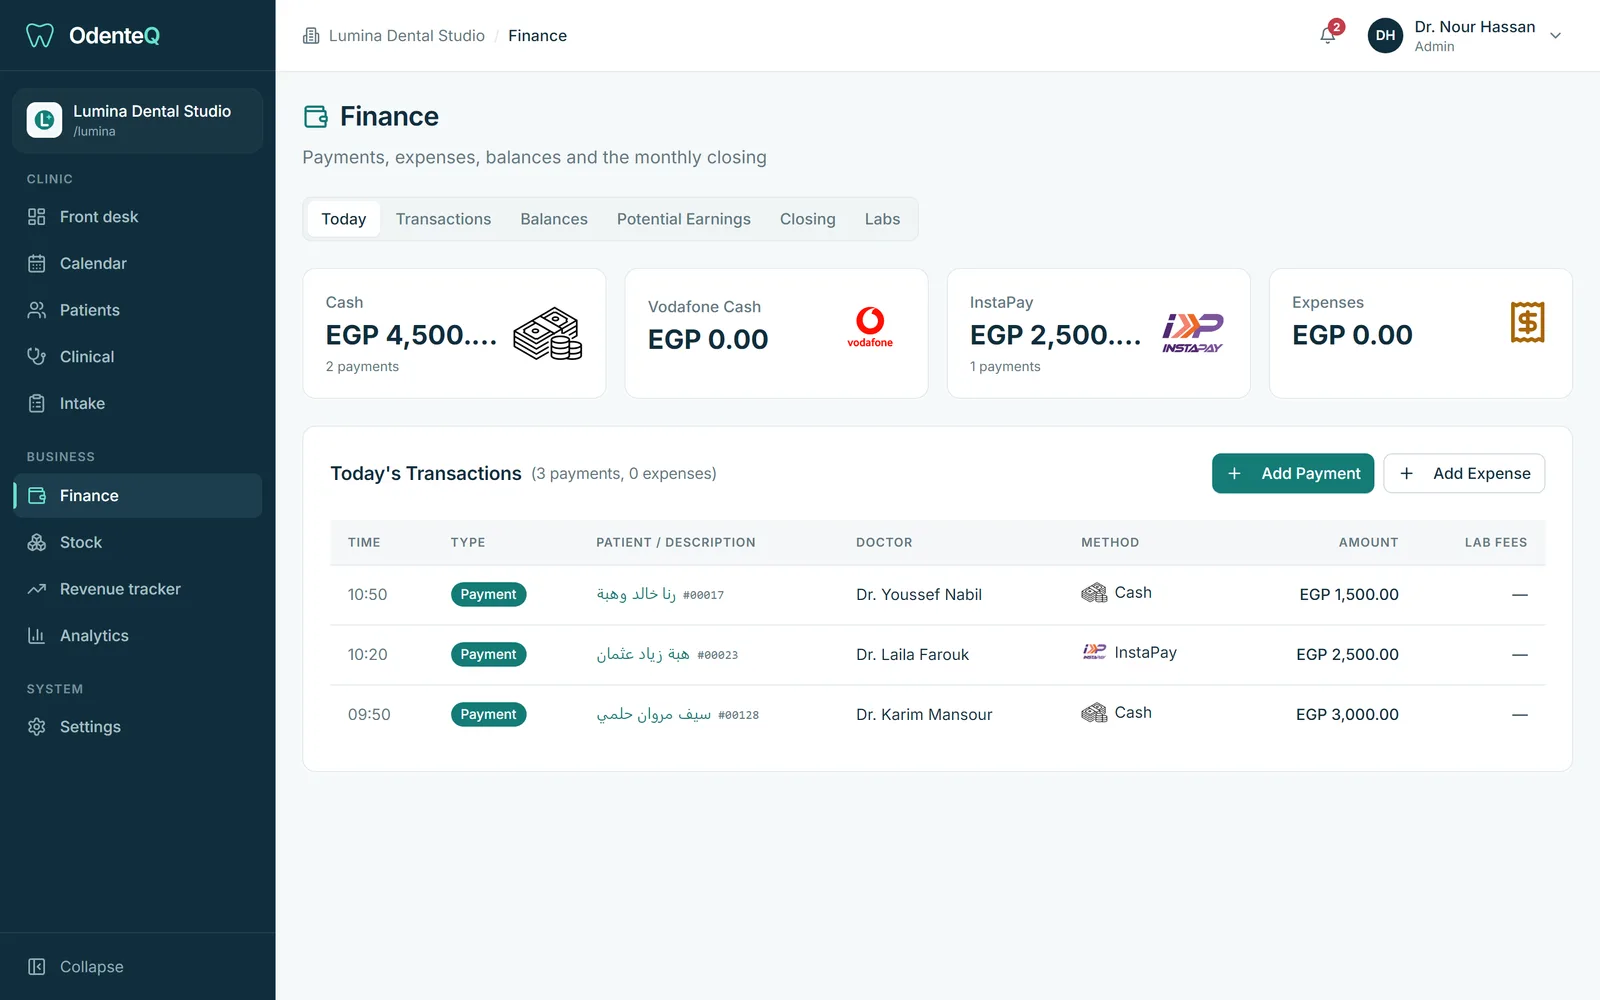Open the Lumina Dental Studio breadcrumb link
The width and height of the screenshot is (1600, 1000).
[407, 36]
